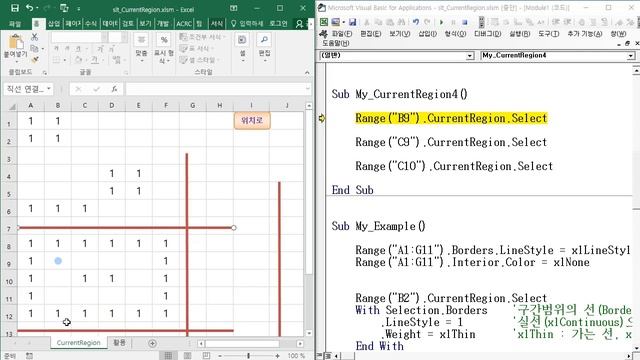
Task: Click the VBA Find binoculars icon
Action: pos(401,22)
